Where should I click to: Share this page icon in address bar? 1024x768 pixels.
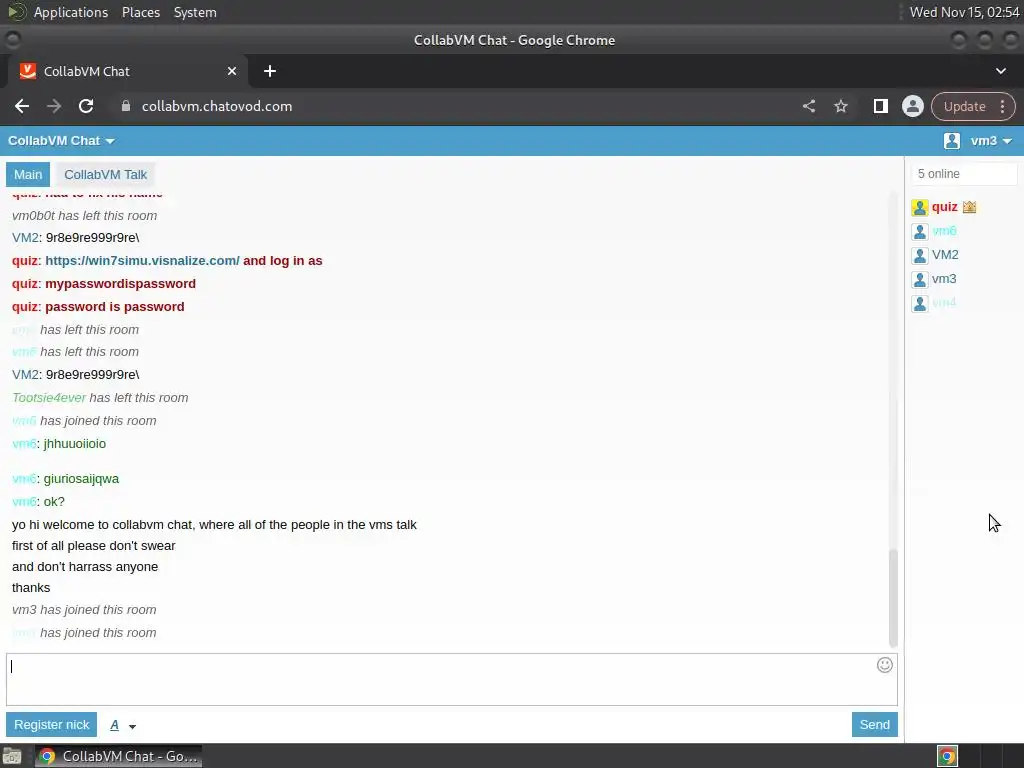[x=808, y=106]
